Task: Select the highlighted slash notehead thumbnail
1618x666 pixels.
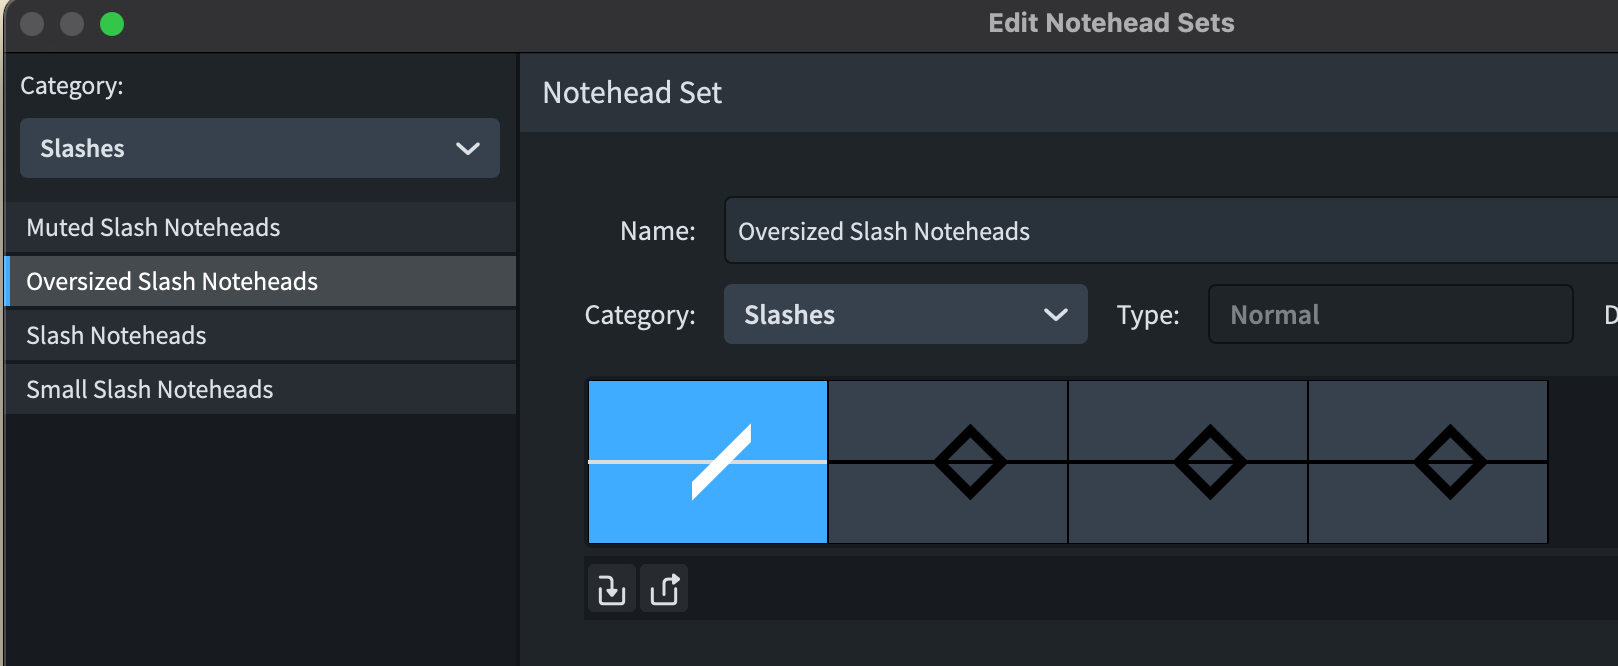Action: pyautogui.click(x=707, y=462)
